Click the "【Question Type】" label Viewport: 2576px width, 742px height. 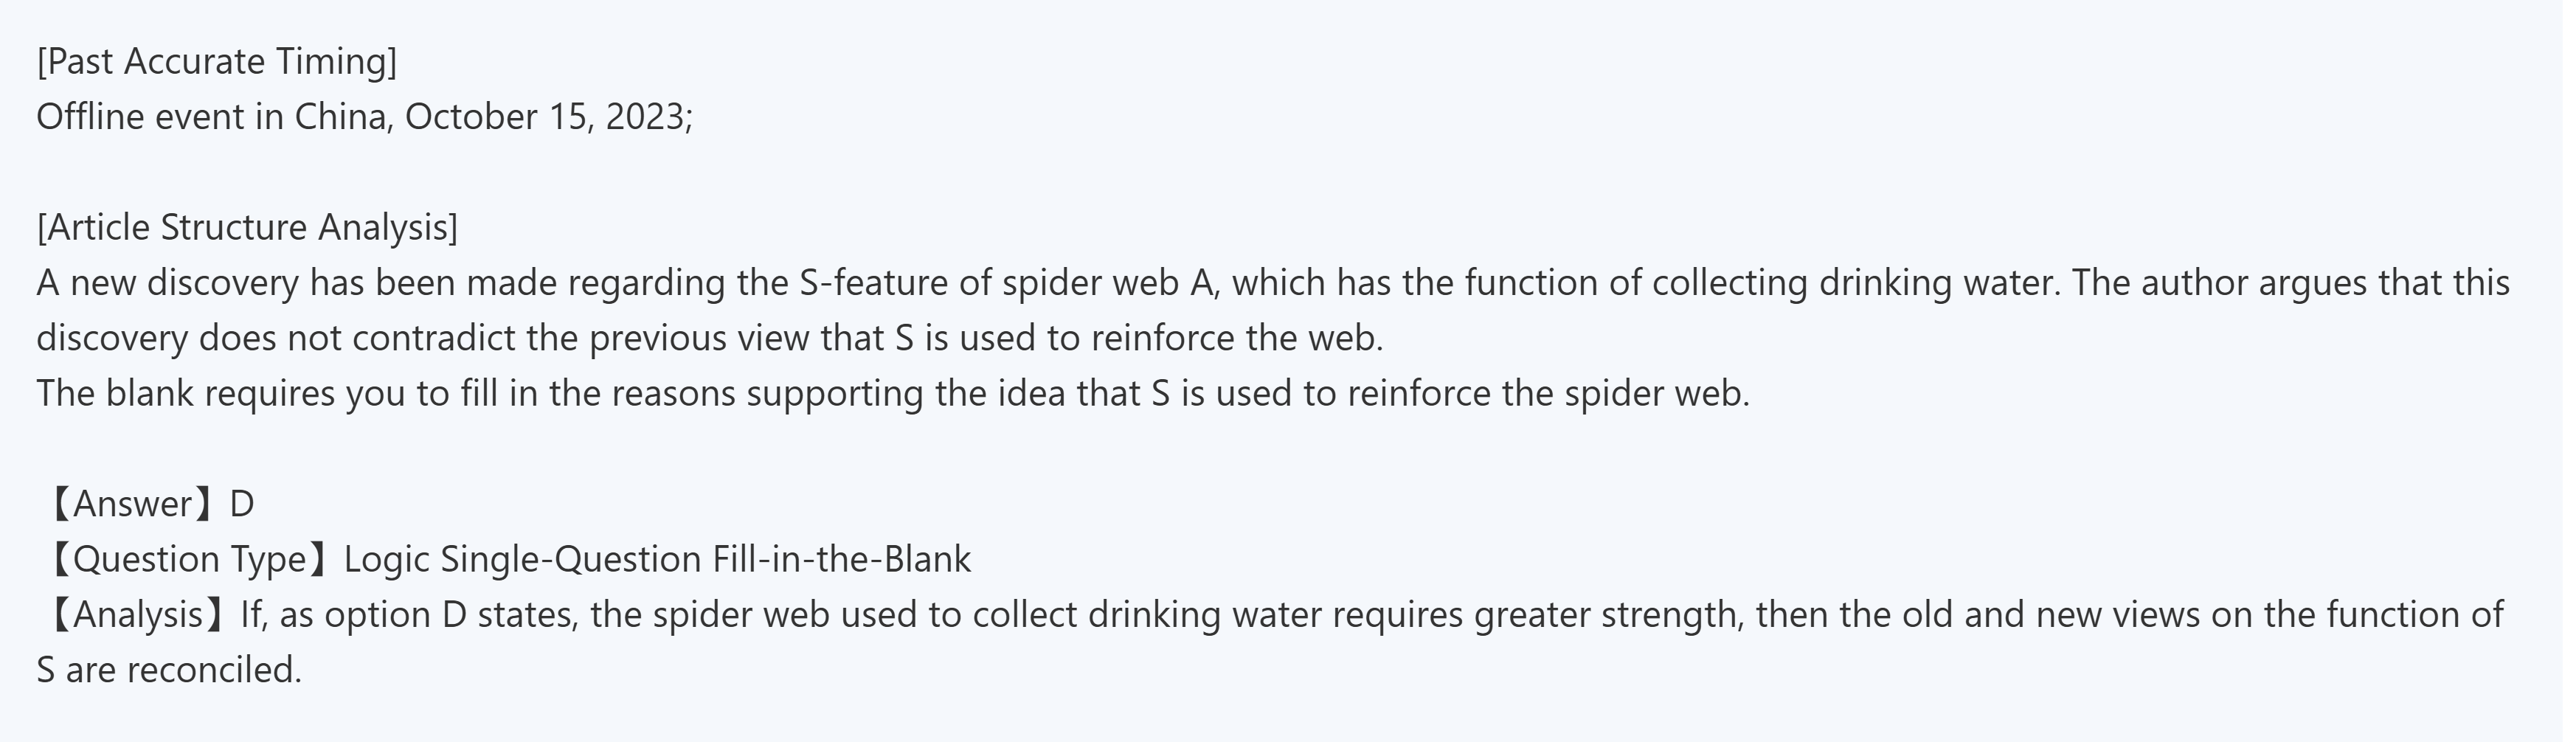coord(185,559)
